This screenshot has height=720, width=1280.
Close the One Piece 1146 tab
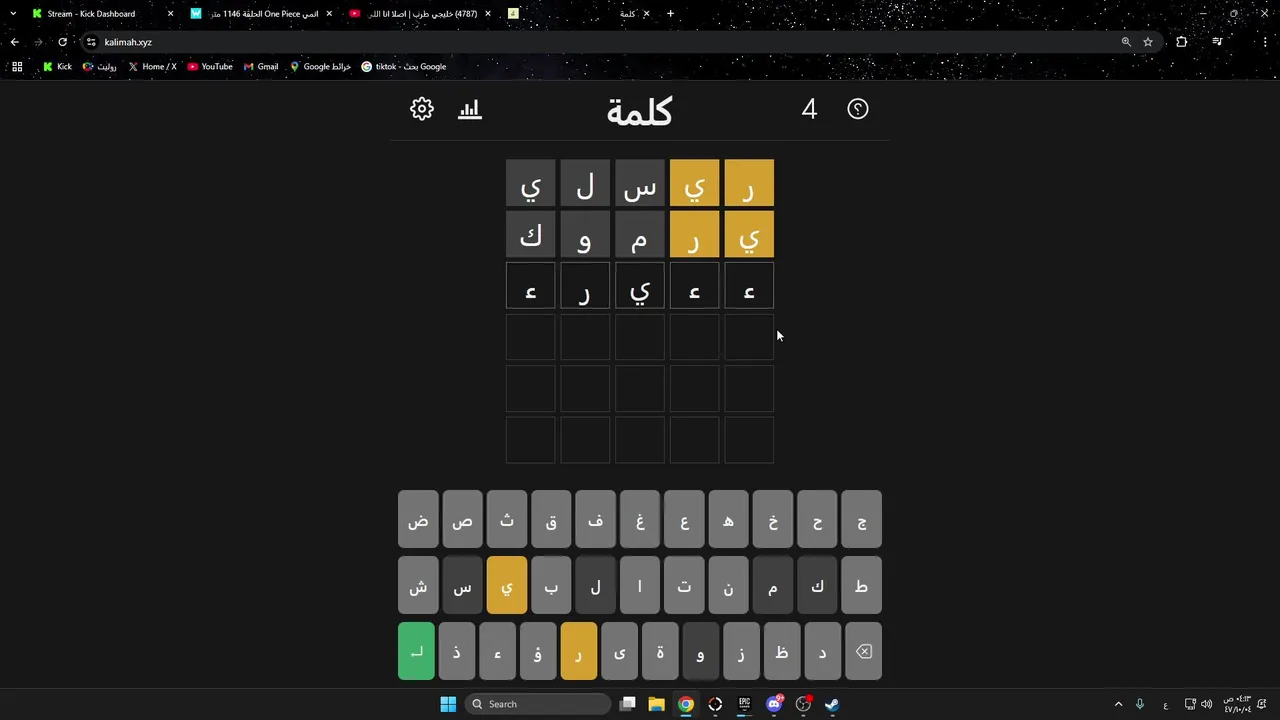point(329,14)
